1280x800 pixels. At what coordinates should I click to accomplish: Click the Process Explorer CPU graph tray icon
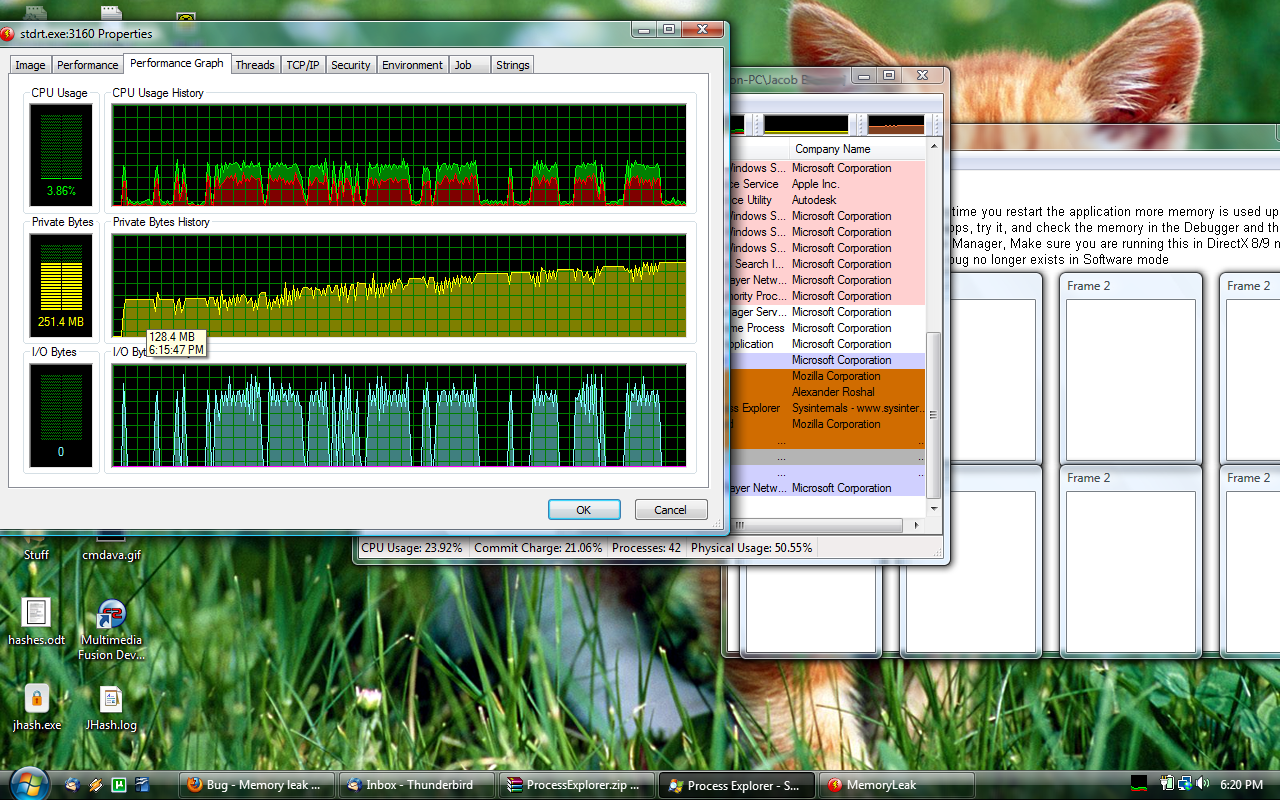pos(1139,784)
